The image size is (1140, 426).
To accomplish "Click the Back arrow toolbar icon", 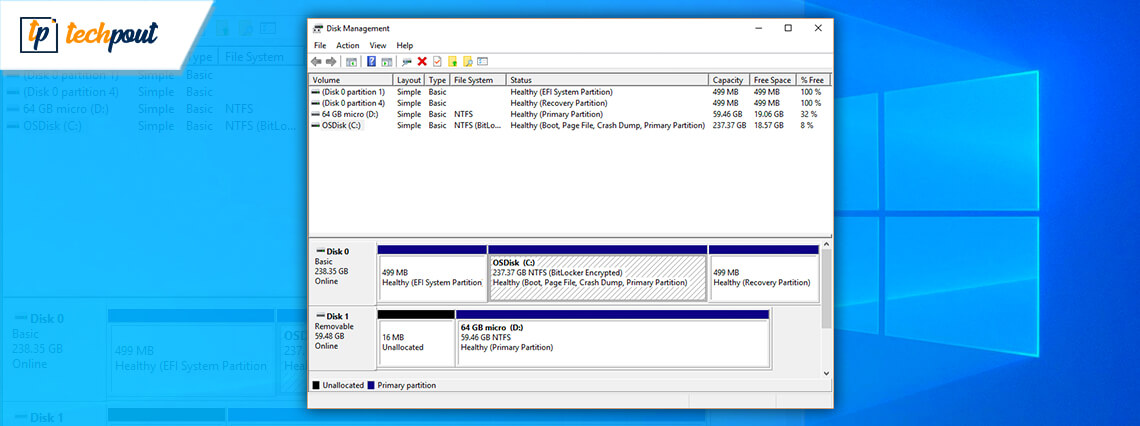I will click(x=317, y=61).
